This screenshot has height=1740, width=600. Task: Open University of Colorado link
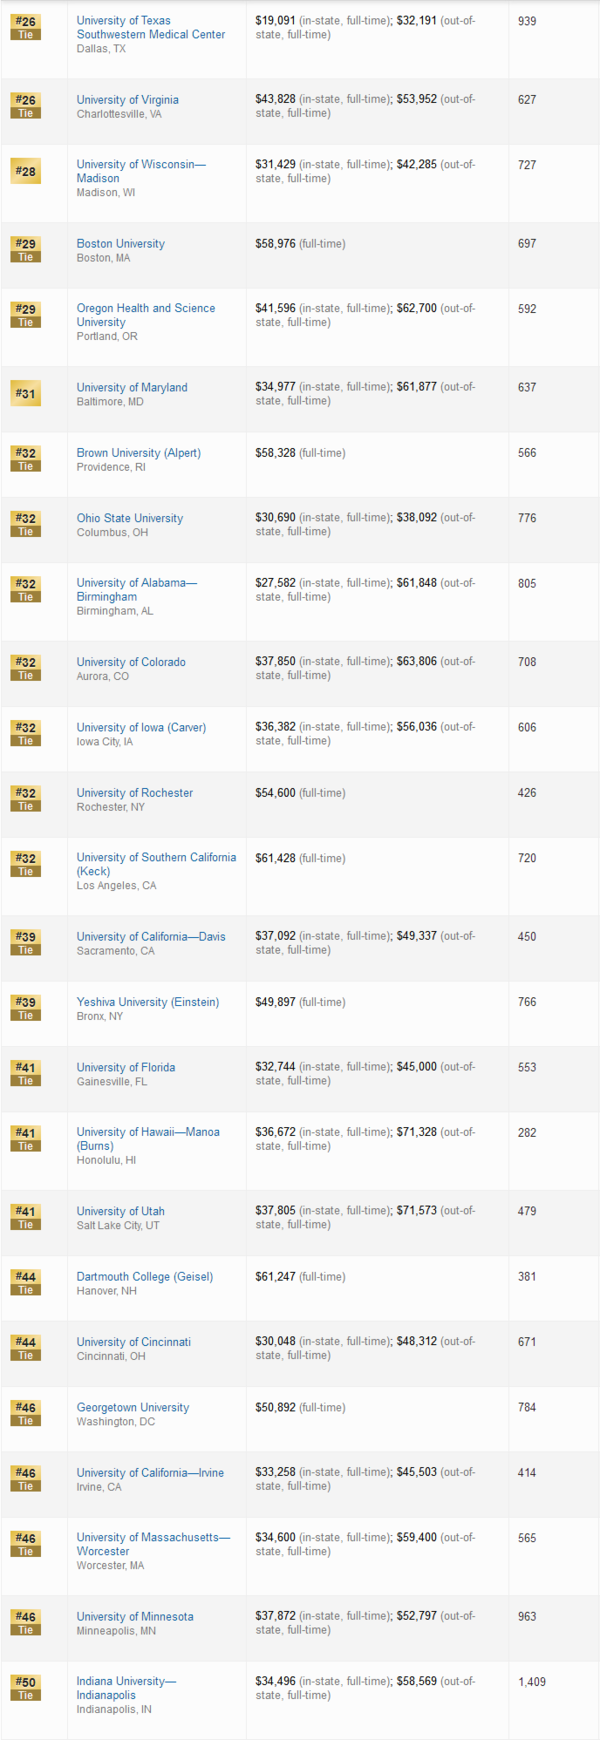[131, 662]
